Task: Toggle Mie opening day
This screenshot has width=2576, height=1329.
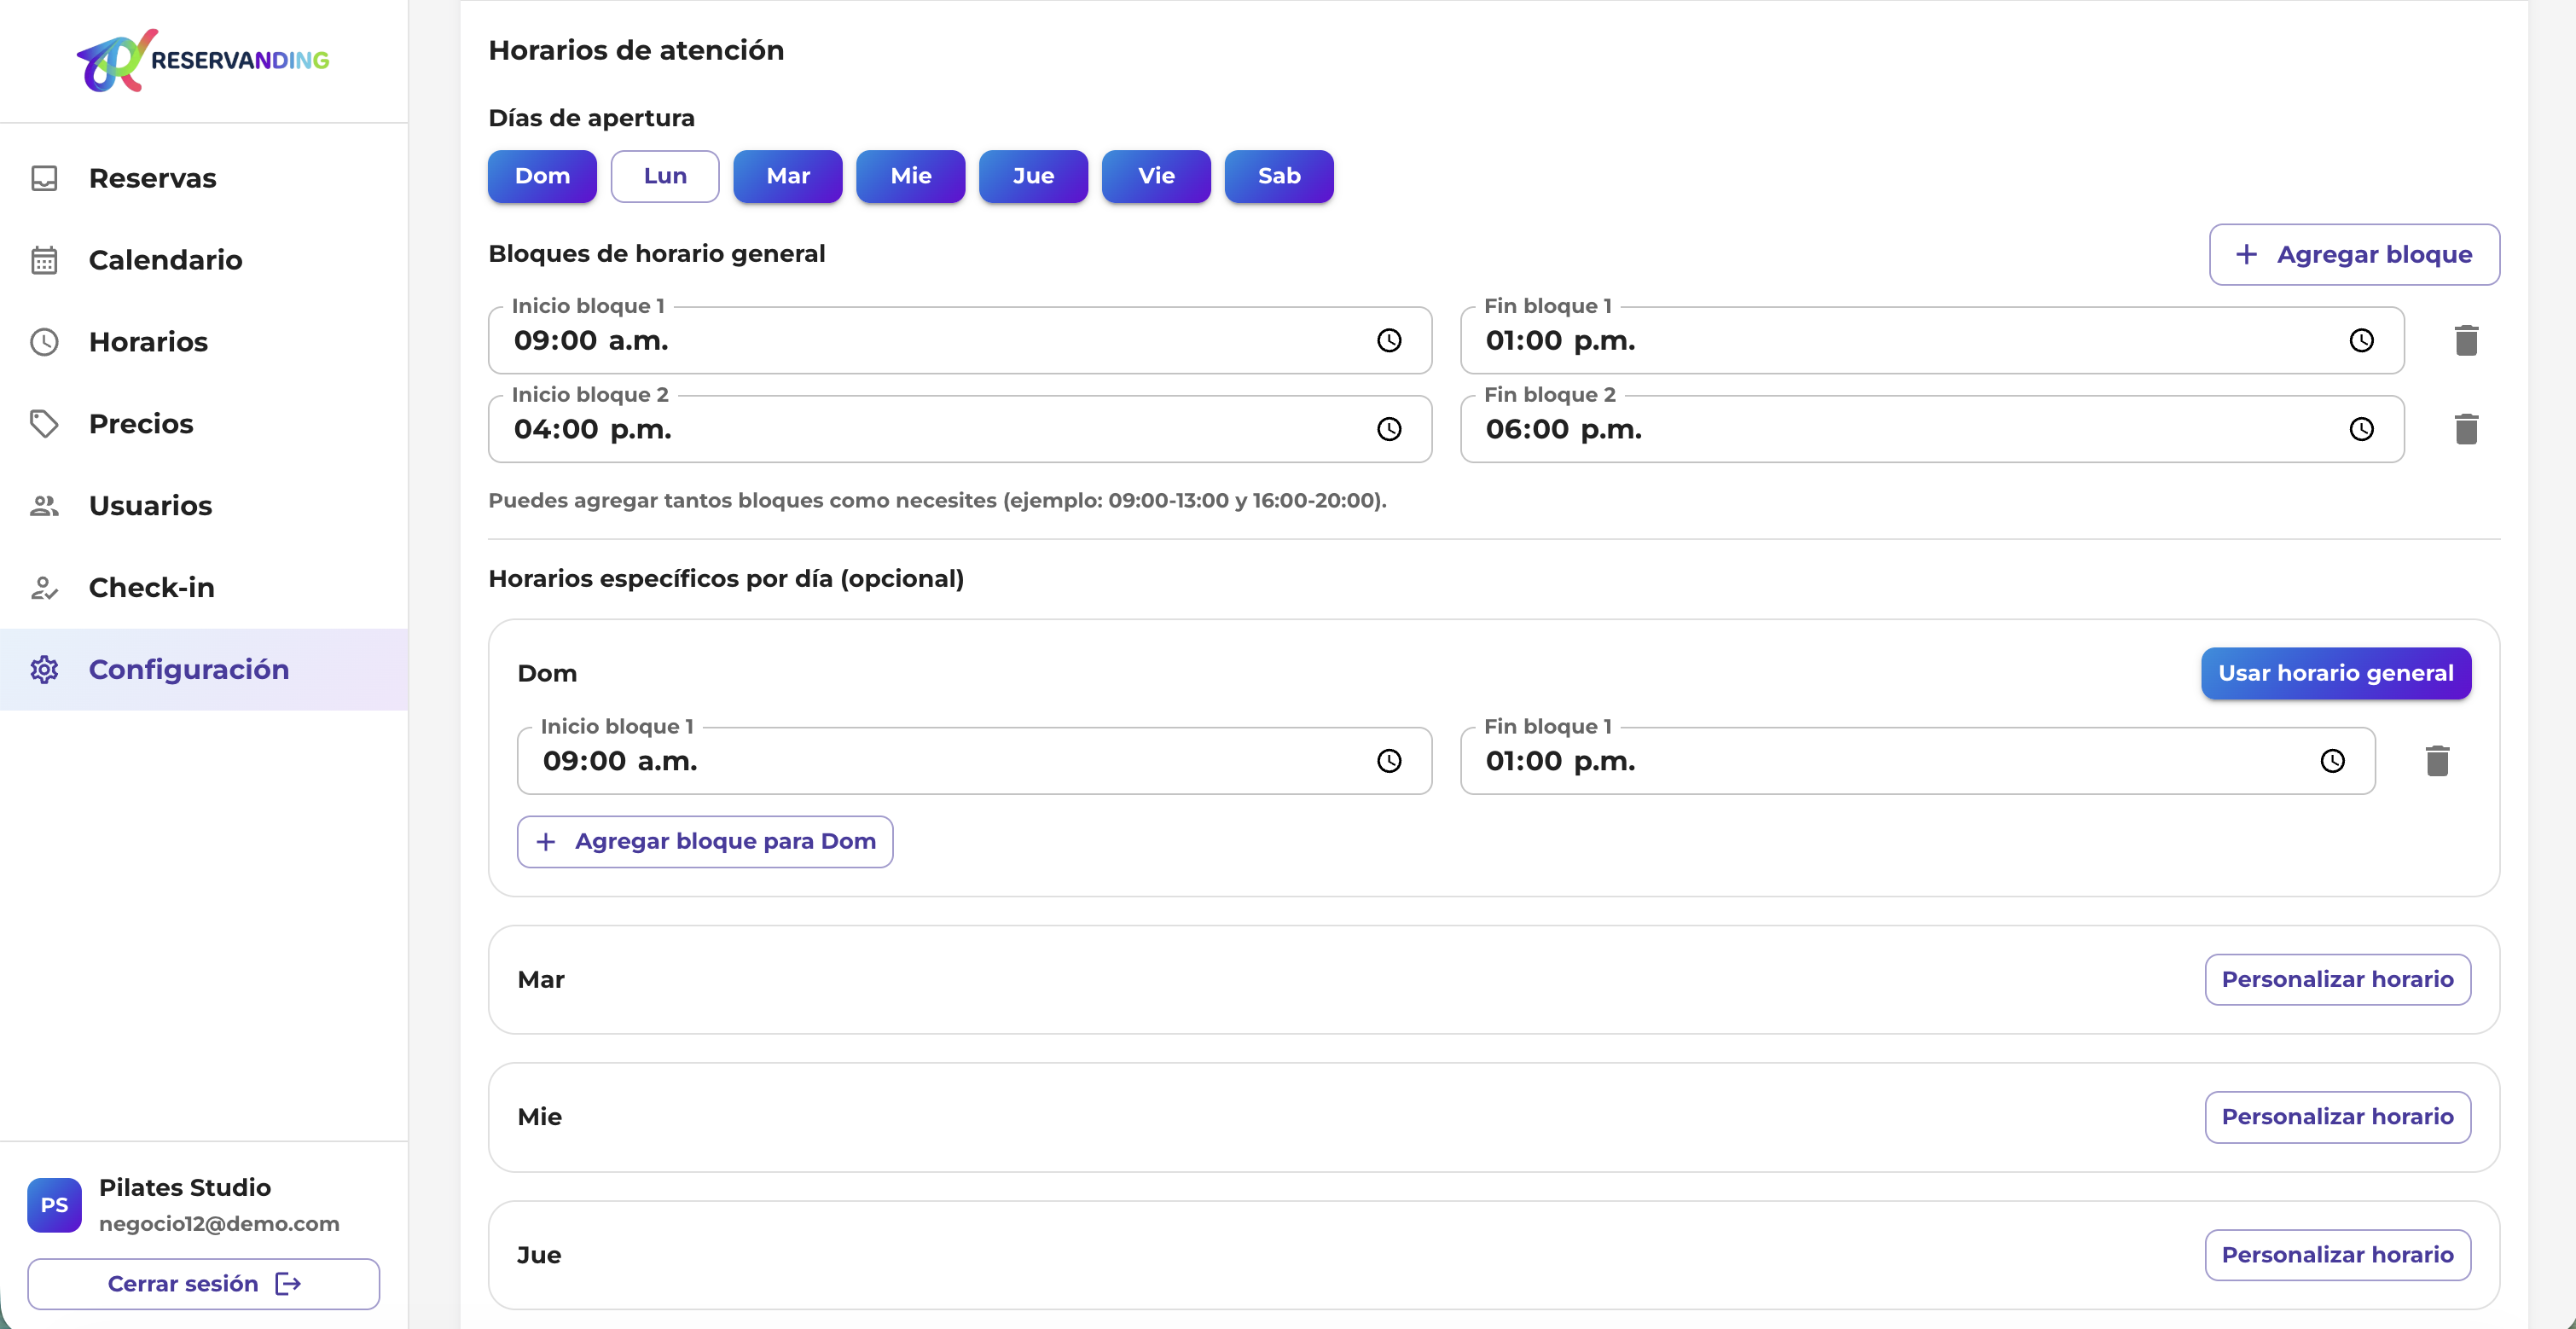Action: 911,176
